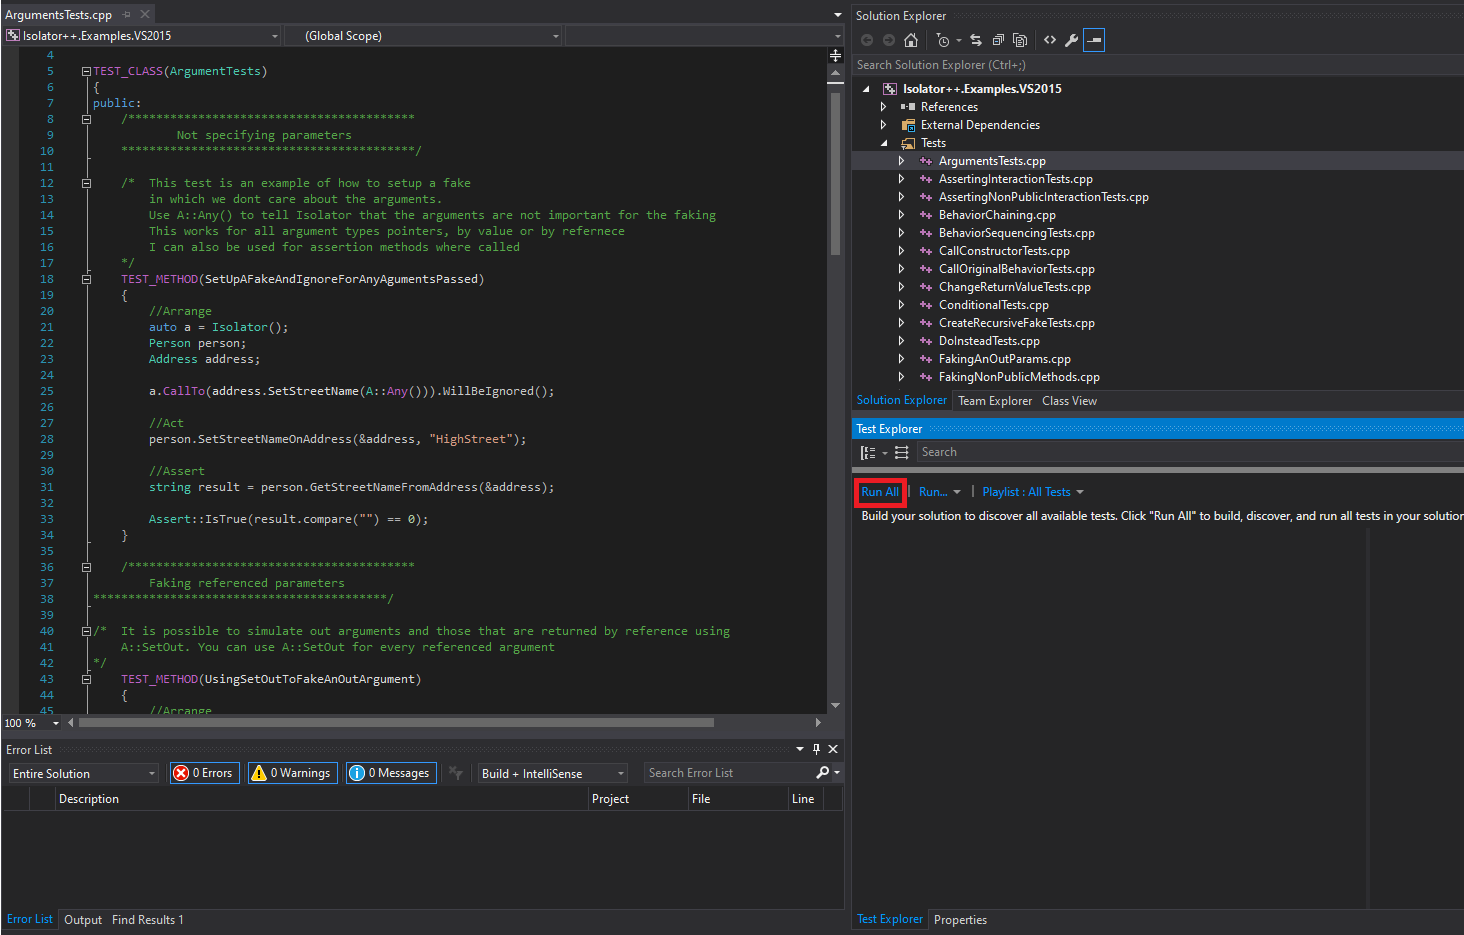The height and width of the screenshot is (935, 1464).
Task: Switch to the Team Explorer tab
Action: tap(994, 401)
